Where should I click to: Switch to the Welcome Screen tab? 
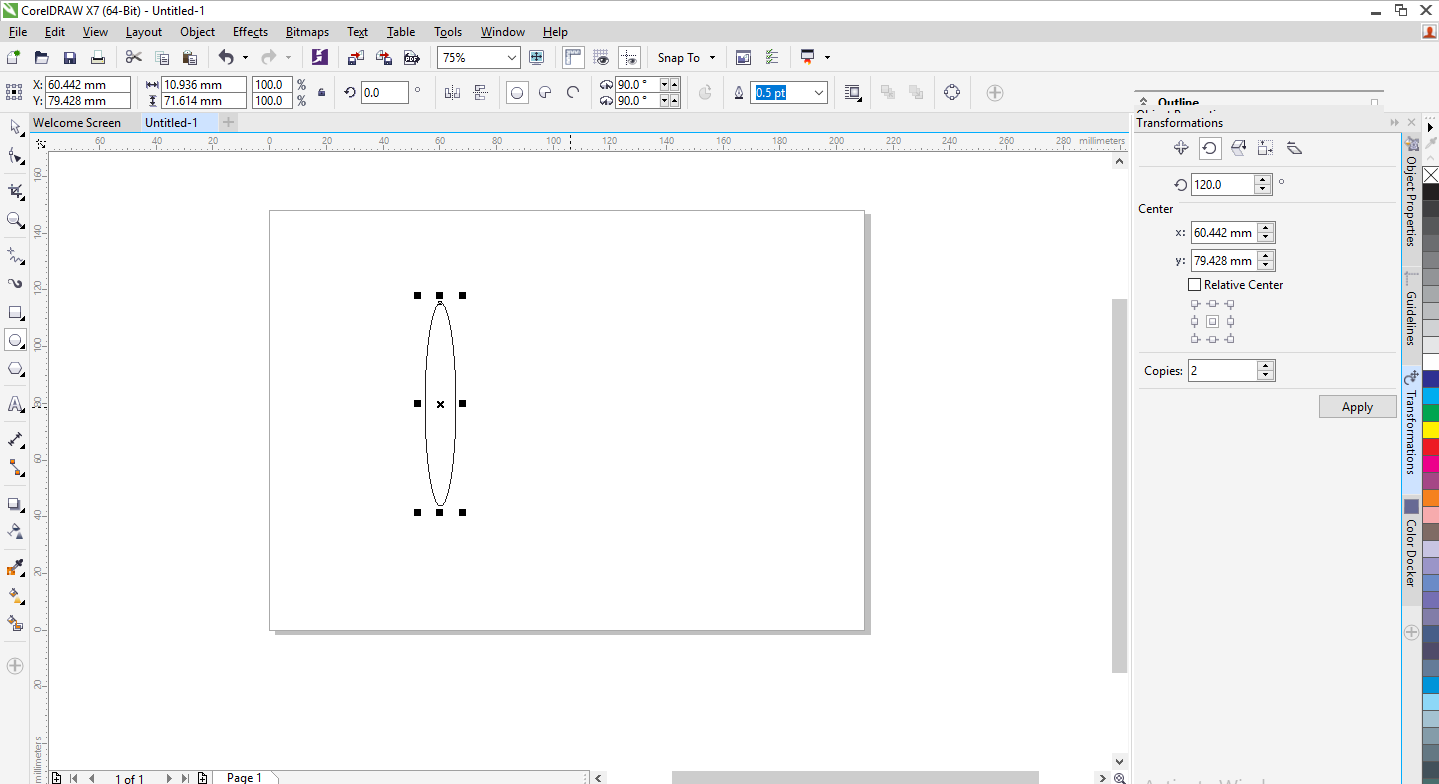point(77,123)
